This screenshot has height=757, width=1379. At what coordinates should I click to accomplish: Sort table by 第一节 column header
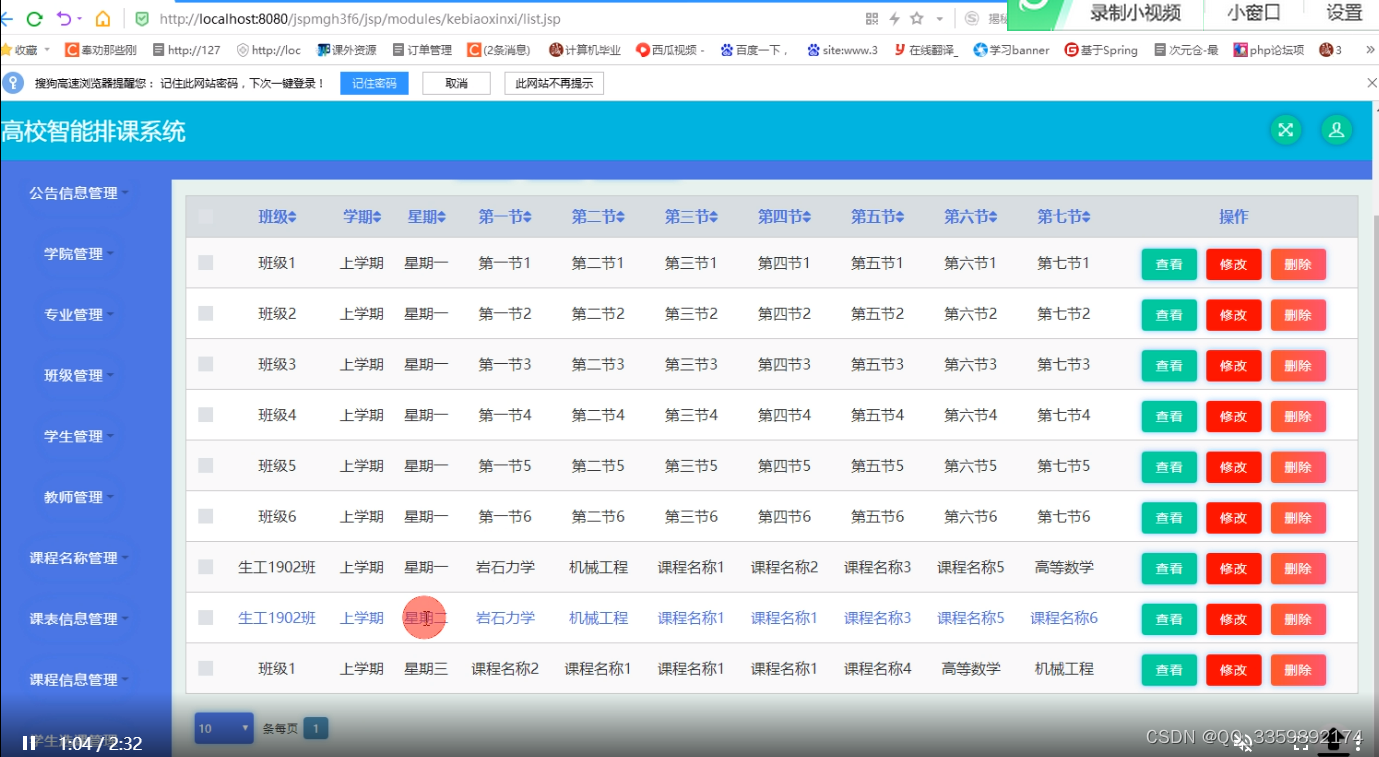tap(505, 217)
